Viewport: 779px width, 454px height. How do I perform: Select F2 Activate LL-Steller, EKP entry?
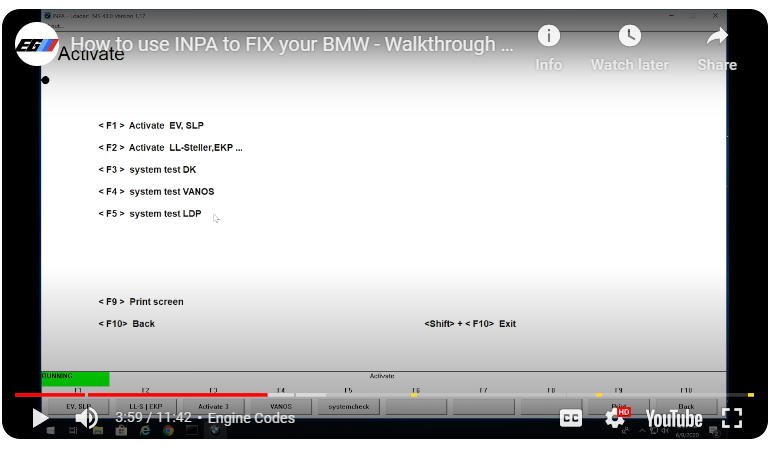click(x=170, y=148)
